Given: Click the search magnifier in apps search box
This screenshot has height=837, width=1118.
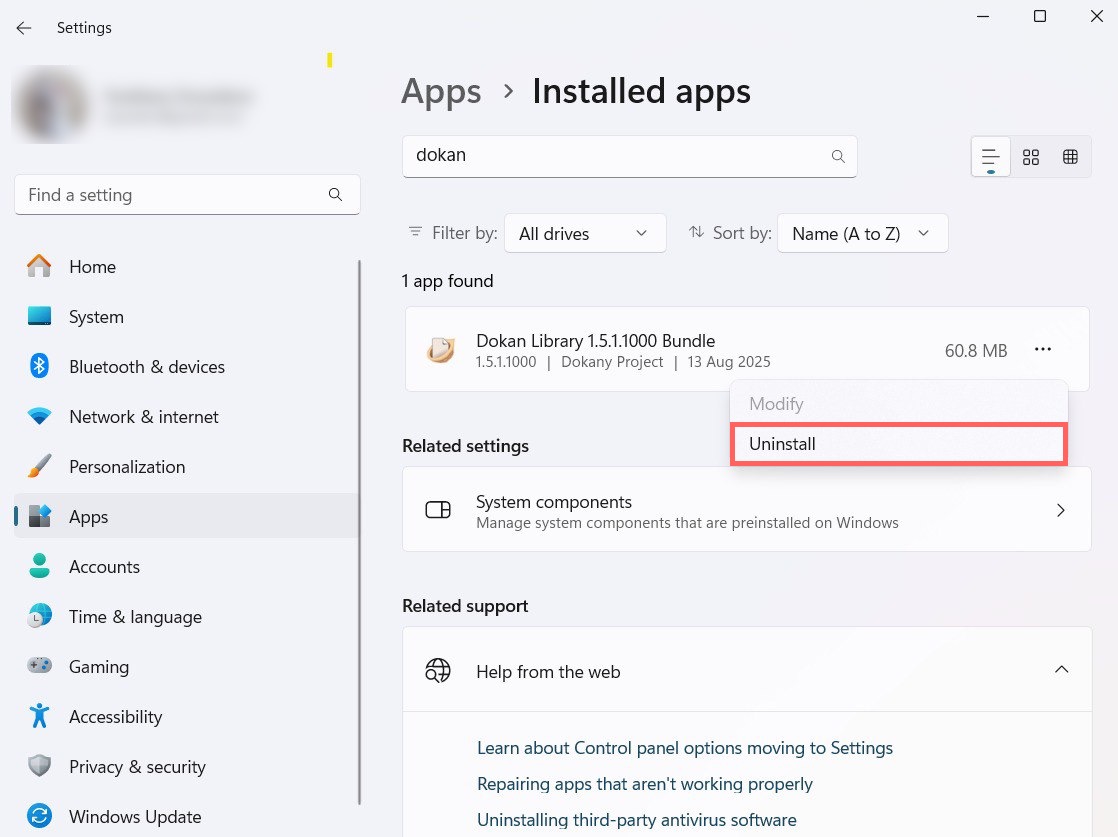Looking at the screenshot, I should point(838,156).
